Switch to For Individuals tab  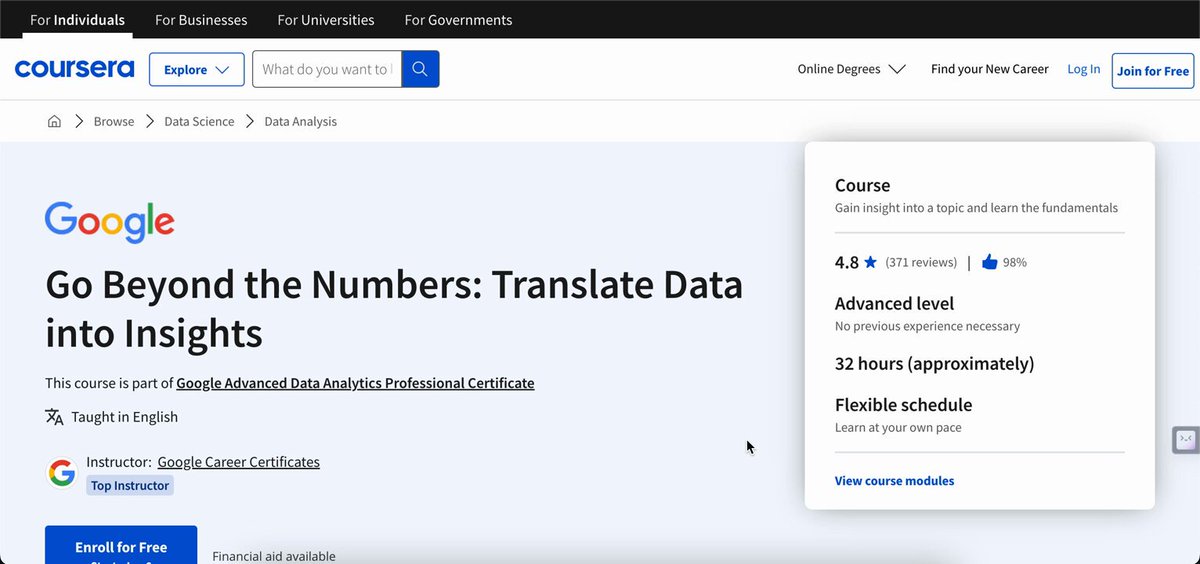pyautogui.click(x=77, y=20)
